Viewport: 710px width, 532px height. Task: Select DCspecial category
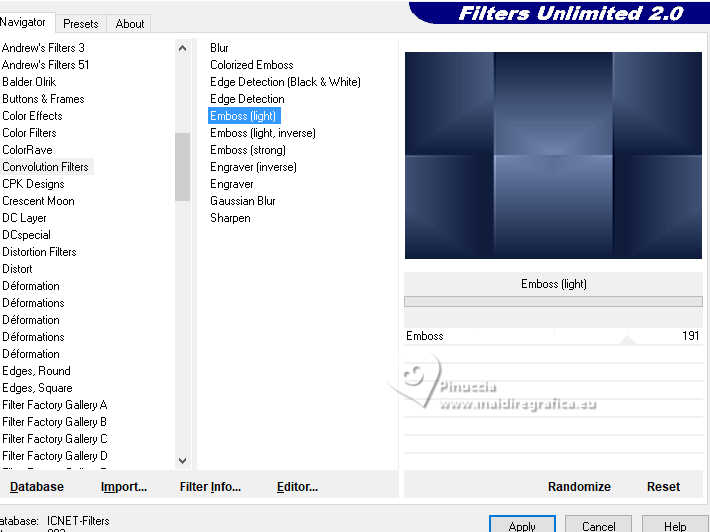(26, 235)
